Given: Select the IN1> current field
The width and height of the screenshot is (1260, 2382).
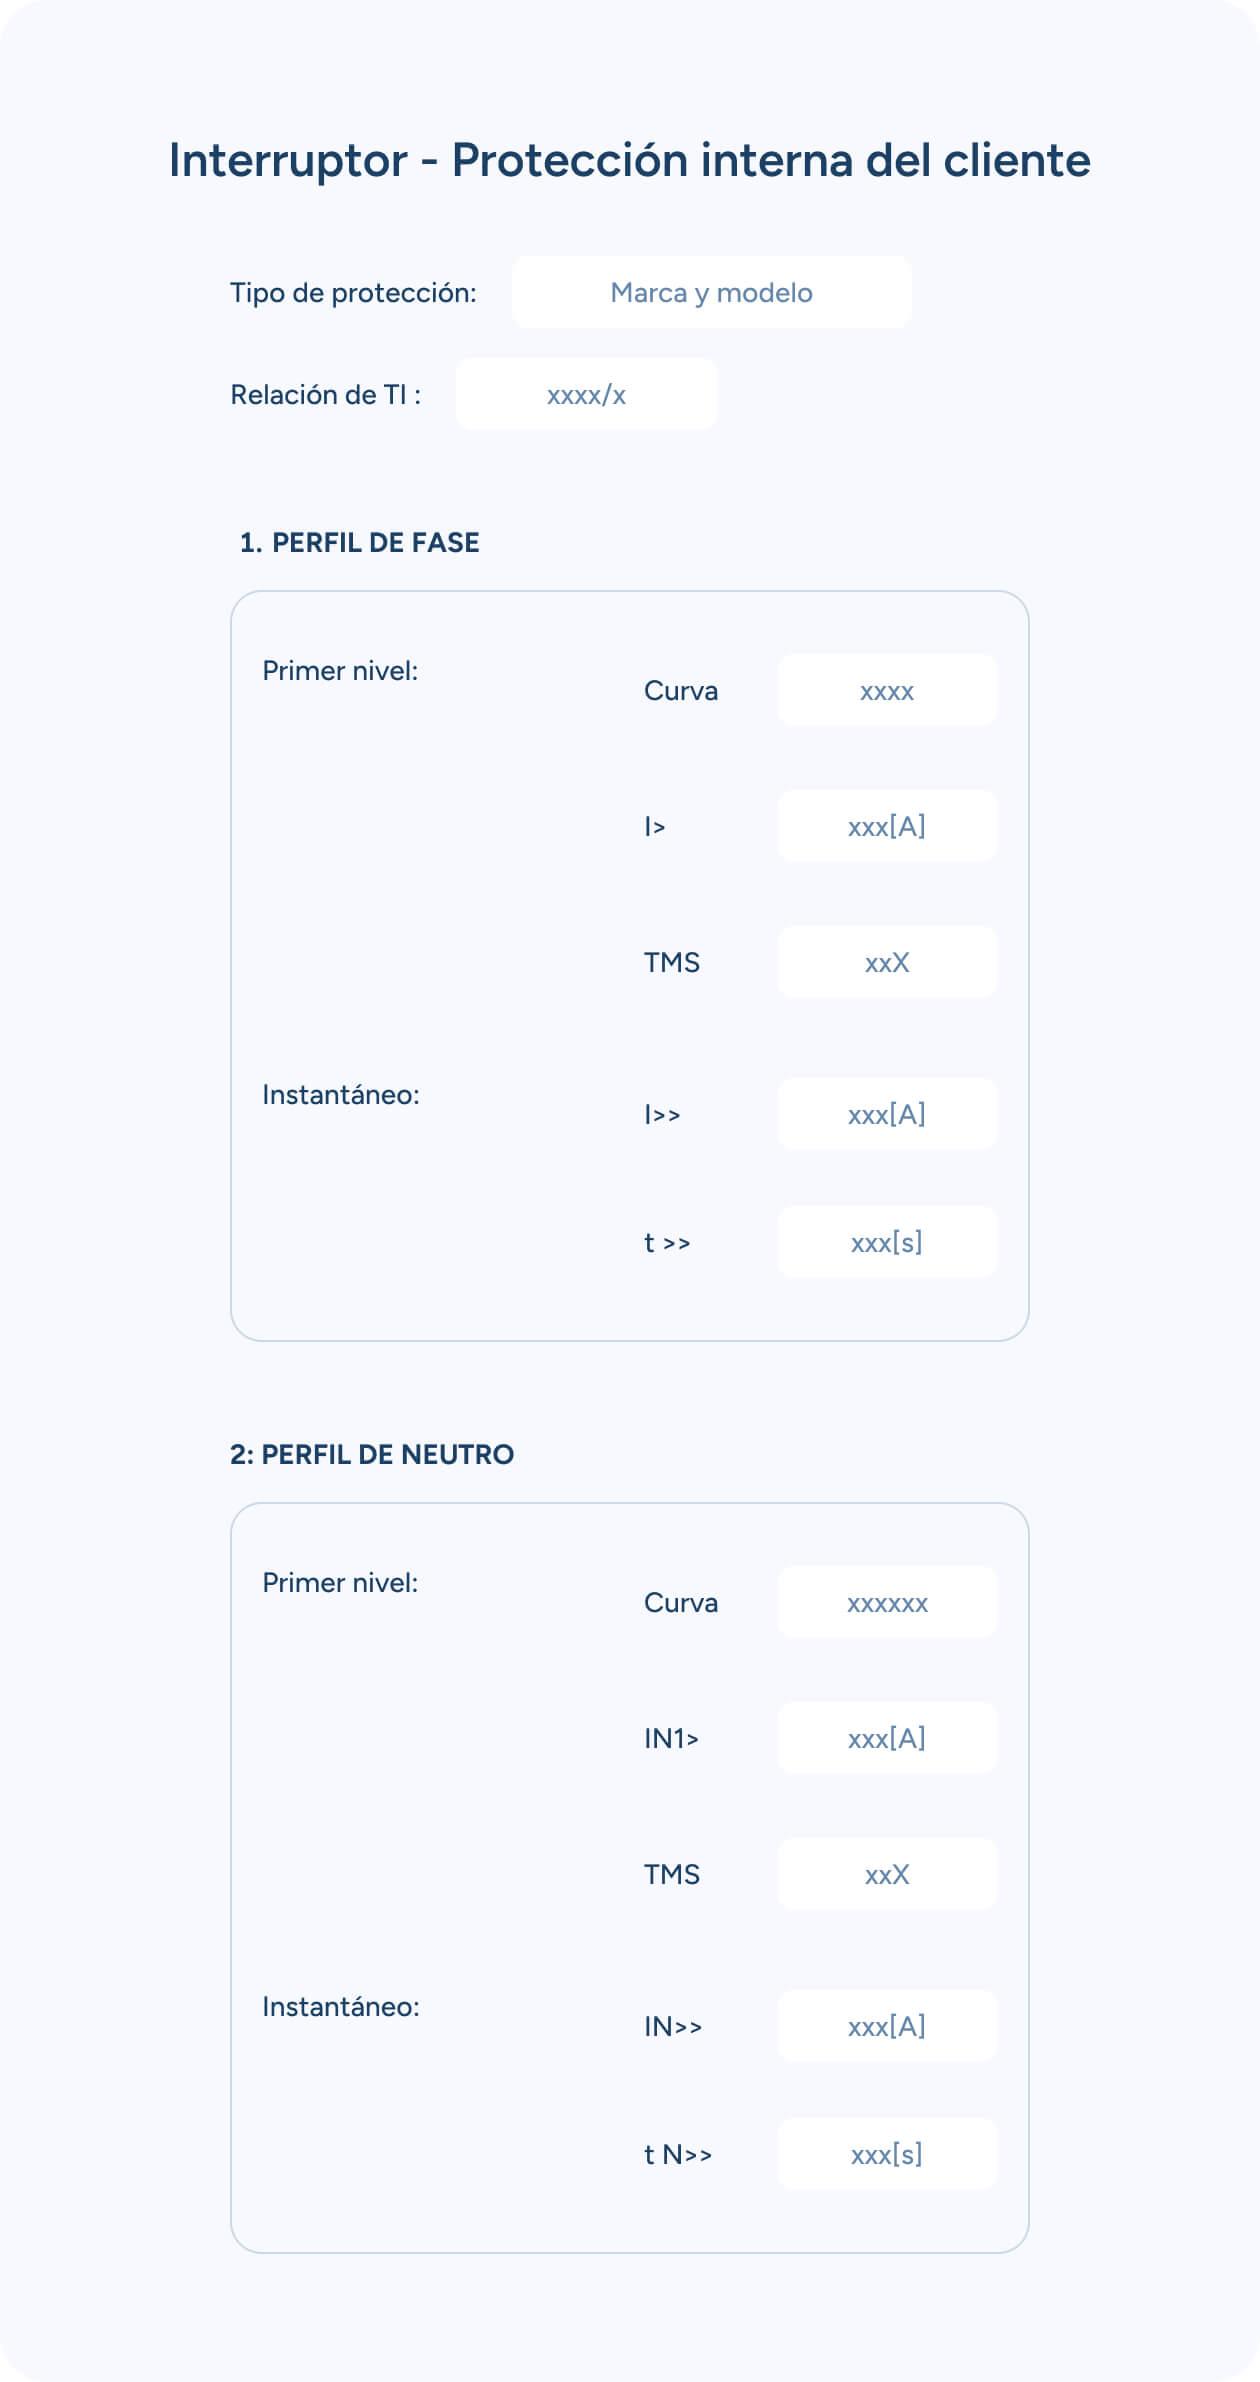Looking at the screenshot, I should (x=887, y=1738).
